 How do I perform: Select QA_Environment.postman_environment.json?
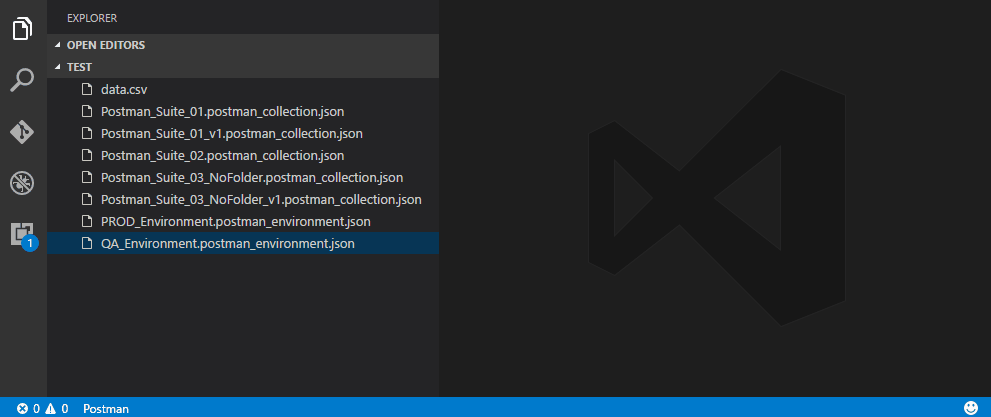pyautogui.click(x=243, y=243)
